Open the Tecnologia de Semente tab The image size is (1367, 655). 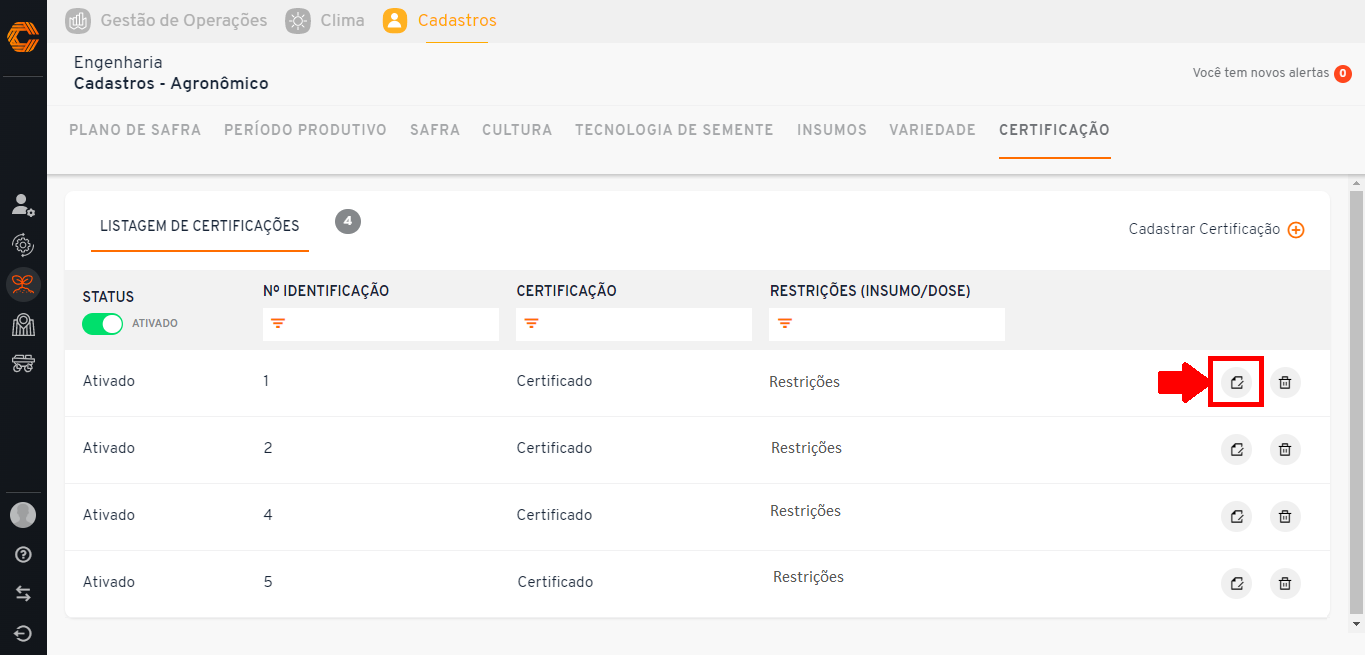[674, 130]
